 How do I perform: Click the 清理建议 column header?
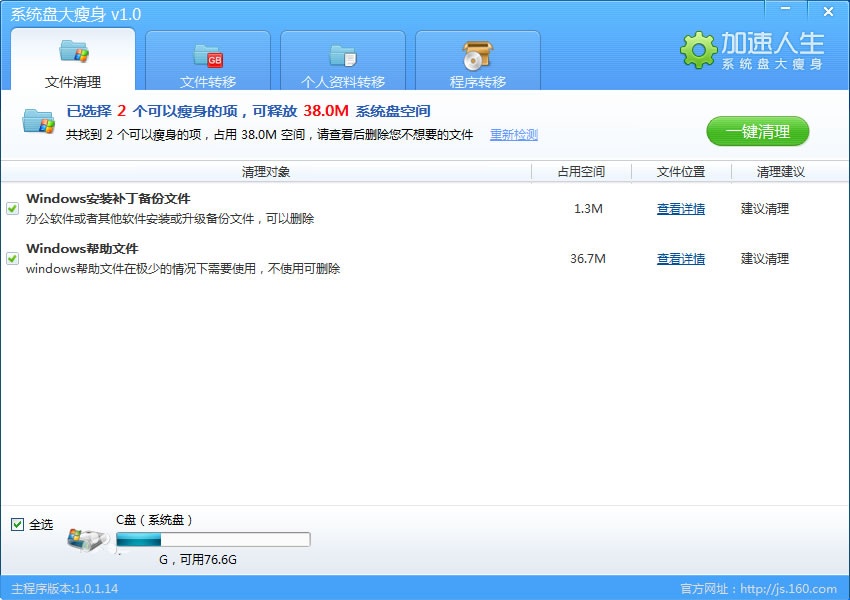point(781,172)
